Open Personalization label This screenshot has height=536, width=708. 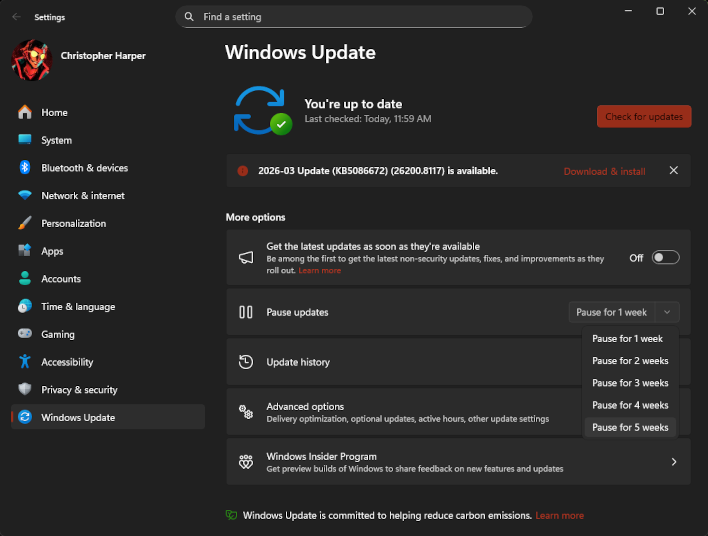tap(74, 223)
